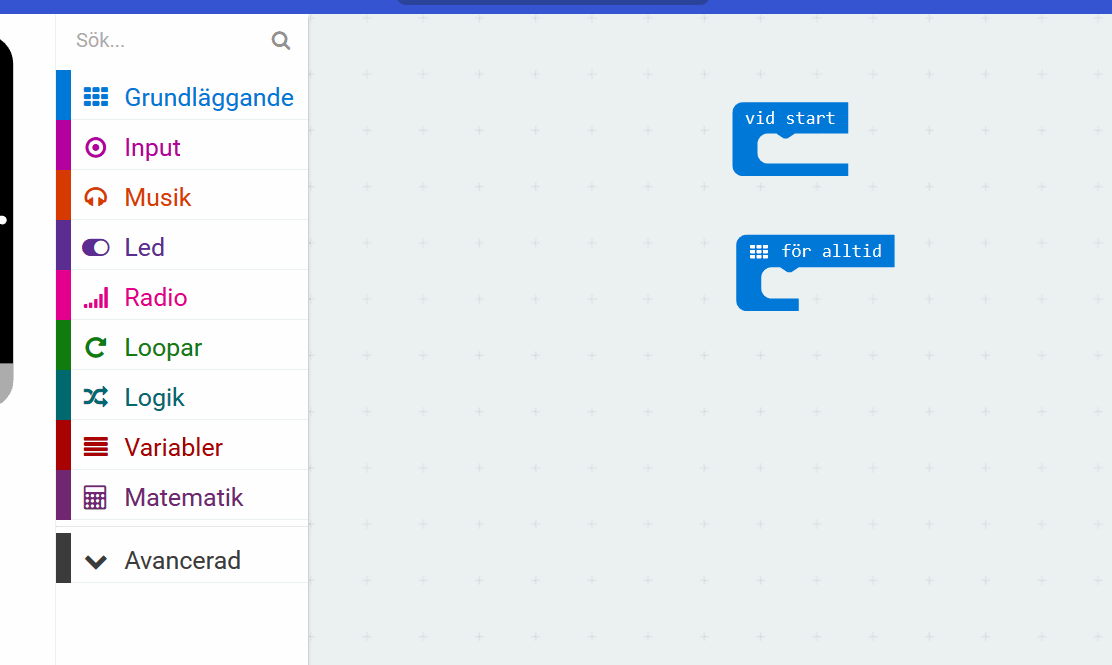Screen dimensions: 1112x665
Task: Click the Matematik calculator icon
Action: [95, 498]
